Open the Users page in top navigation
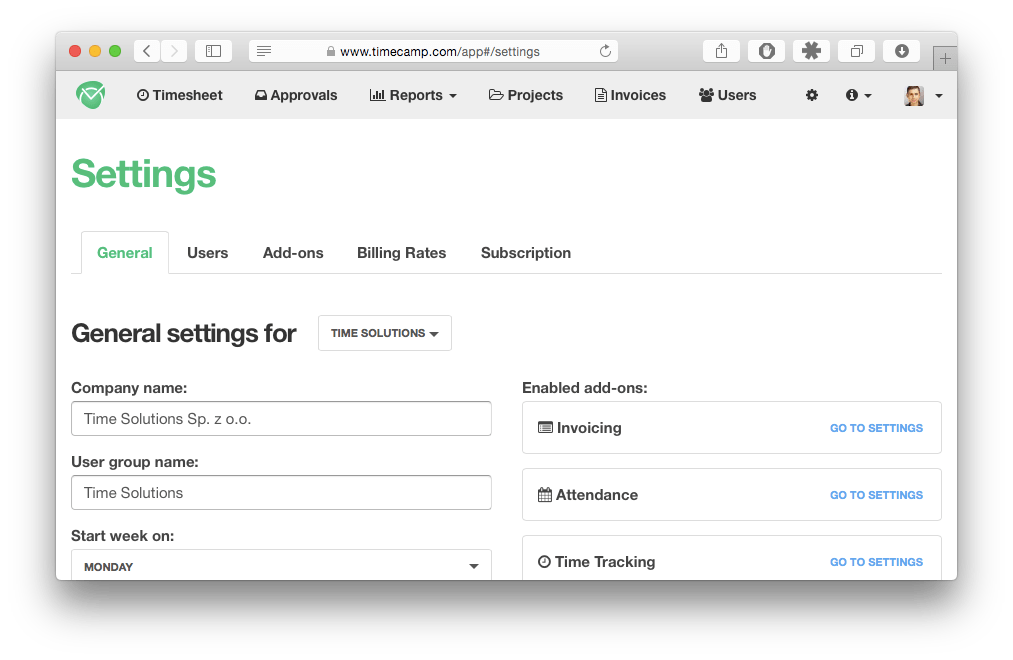 tap(727, 95)
